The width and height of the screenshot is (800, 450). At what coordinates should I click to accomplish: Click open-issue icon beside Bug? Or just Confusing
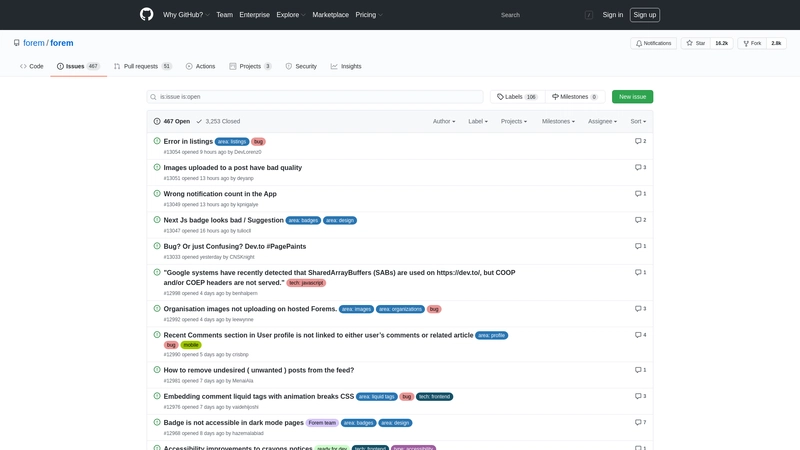point(157,246)
